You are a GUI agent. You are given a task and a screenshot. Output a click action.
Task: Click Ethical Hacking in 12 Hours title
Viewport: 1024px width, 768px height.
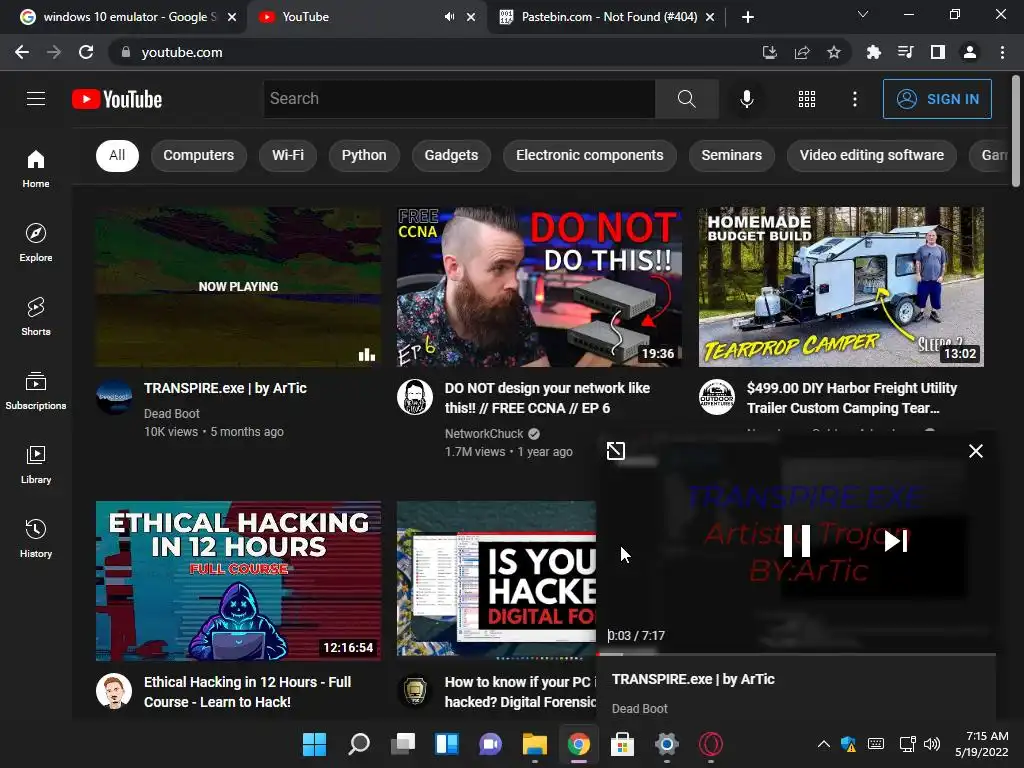pos(248,692)
